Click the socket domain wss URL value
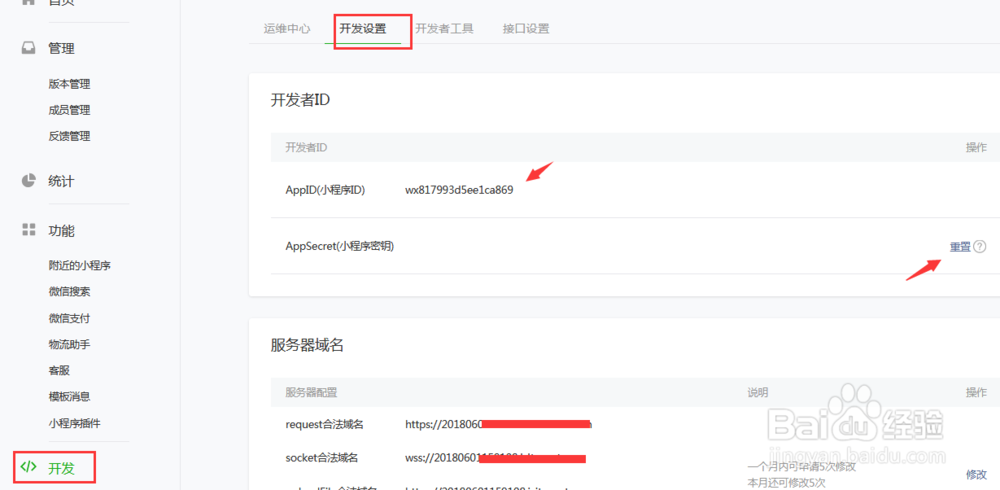 pyautogui.click(x=496, y=457)
